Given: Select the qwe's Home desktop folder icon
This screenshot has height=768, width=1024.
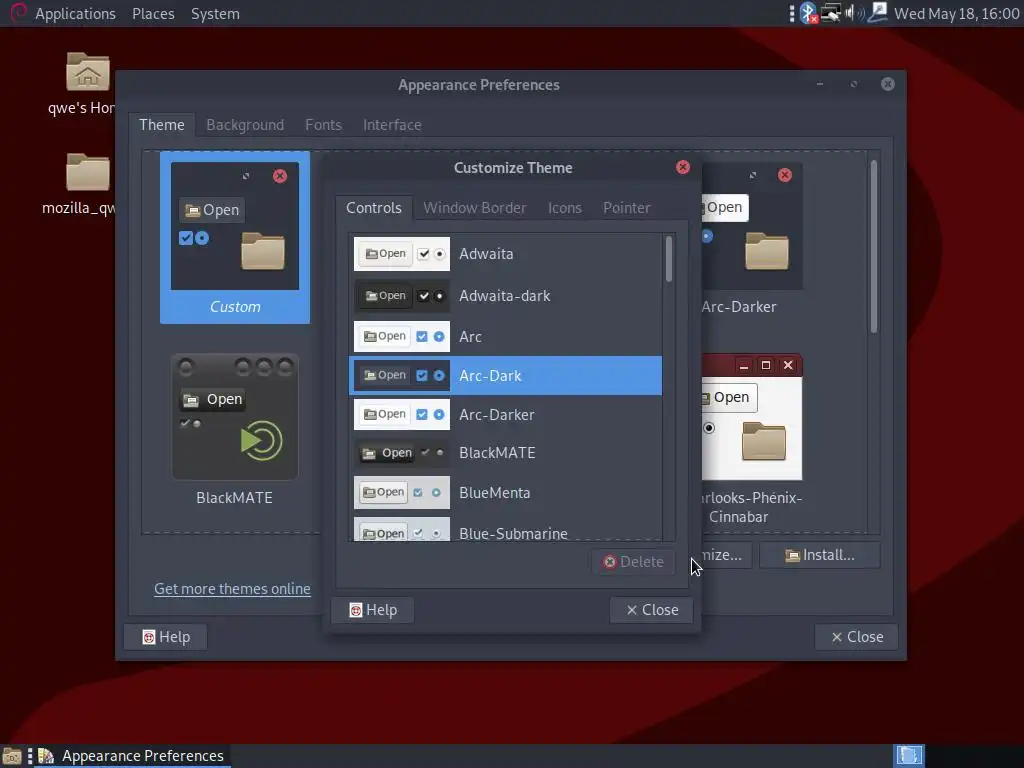Looking at the screenshot, I should [88, 72].
